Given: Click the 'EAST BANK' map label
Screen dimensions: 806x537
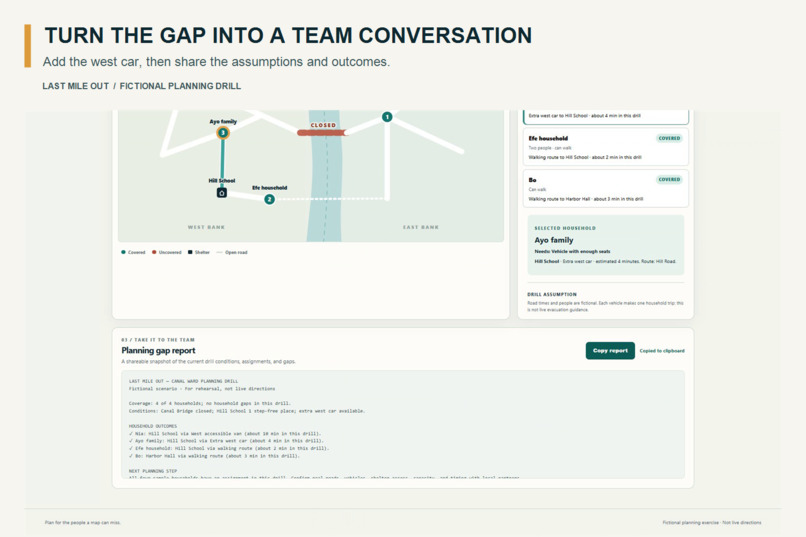Looking at the screenshot, I should [421, 227].
